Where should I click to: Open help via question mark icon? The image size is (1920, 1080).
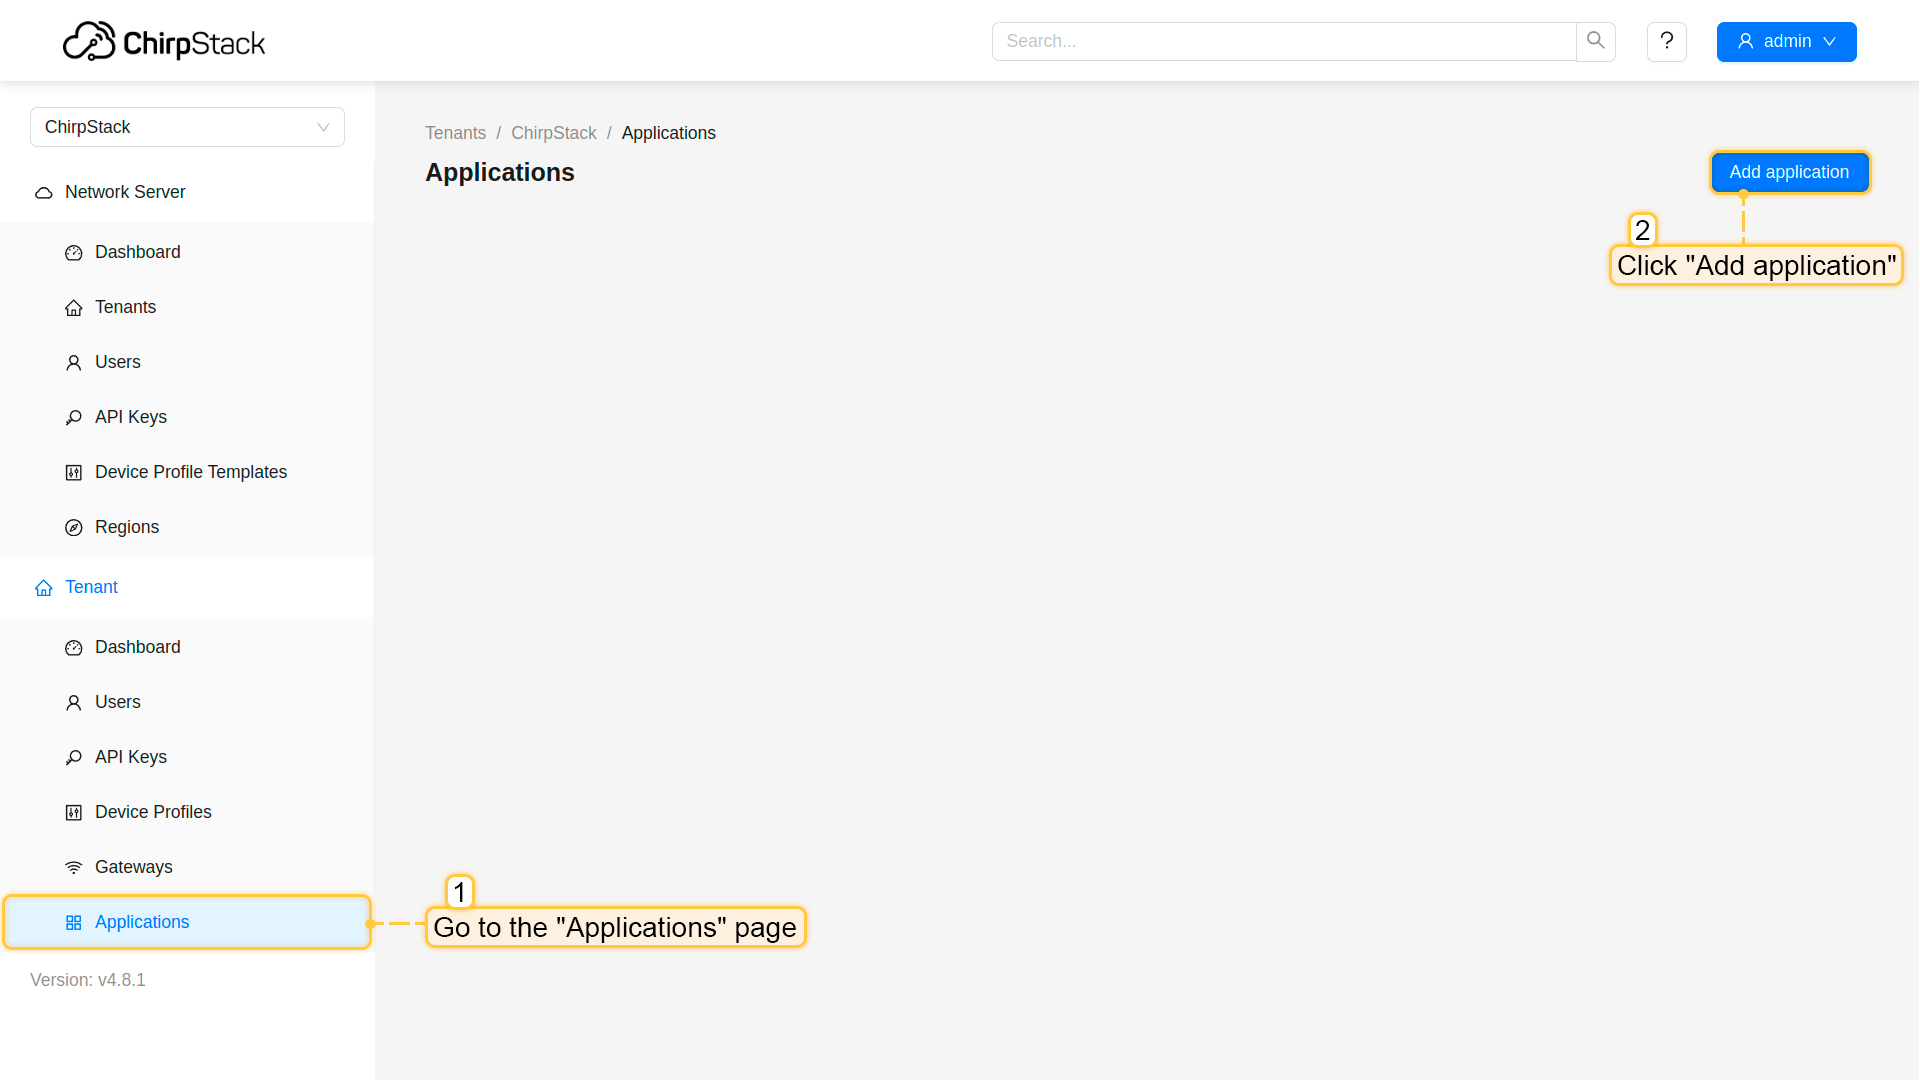pos(1666,41)
